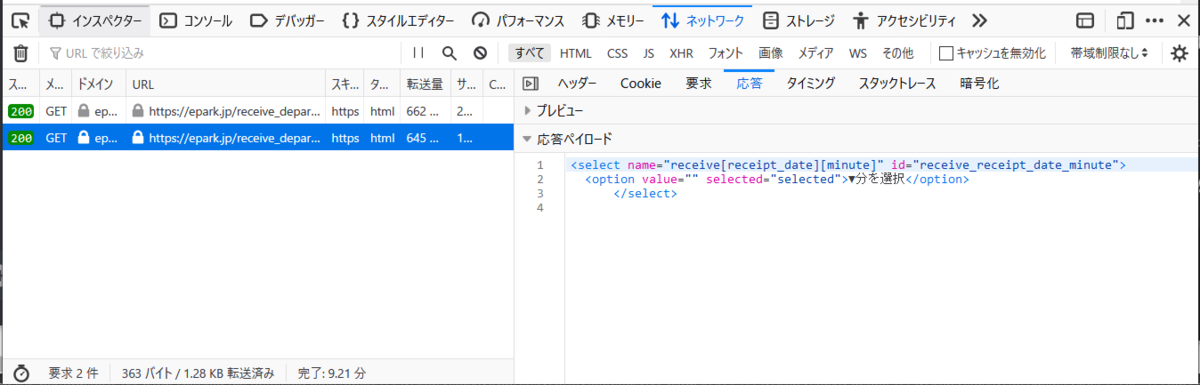Activate the element picker icon

20,20
